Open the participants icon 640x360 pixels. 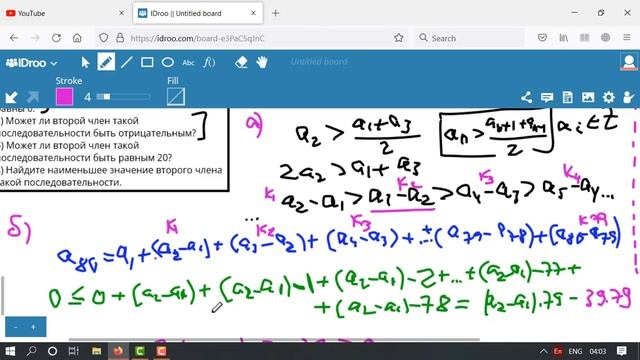pyautogui.click(x=629, y=97)
